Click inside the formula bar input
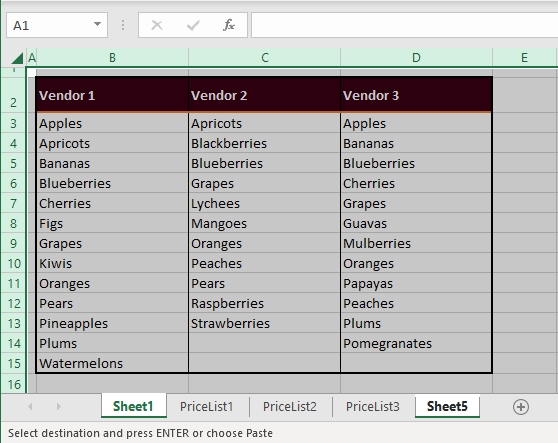 [x=404, y=25]
